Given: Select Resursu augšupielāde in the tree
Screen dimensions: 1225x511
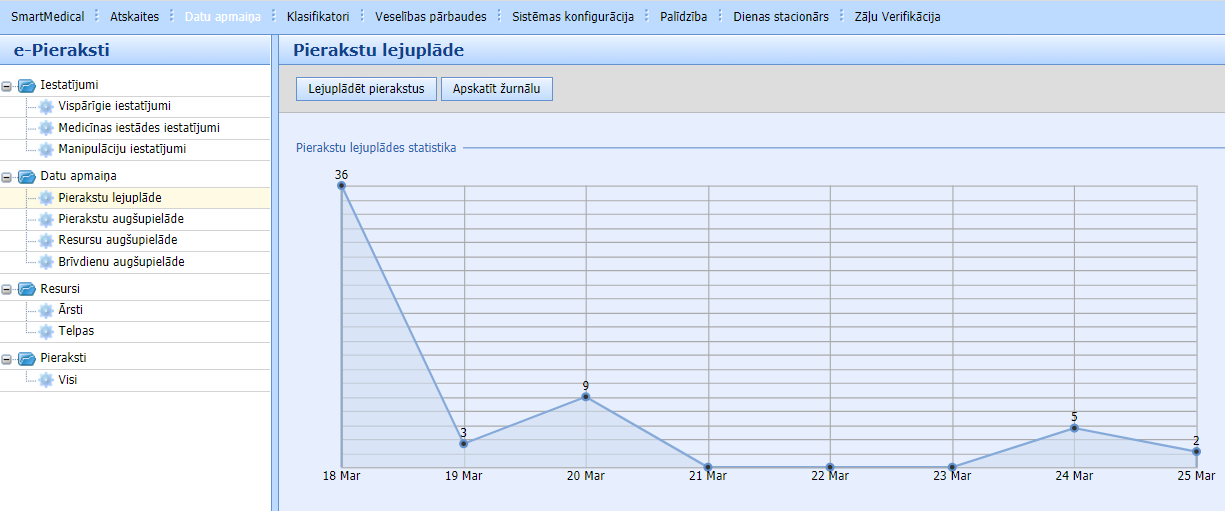Looking at the screenshot, I should tap(118, 241).
